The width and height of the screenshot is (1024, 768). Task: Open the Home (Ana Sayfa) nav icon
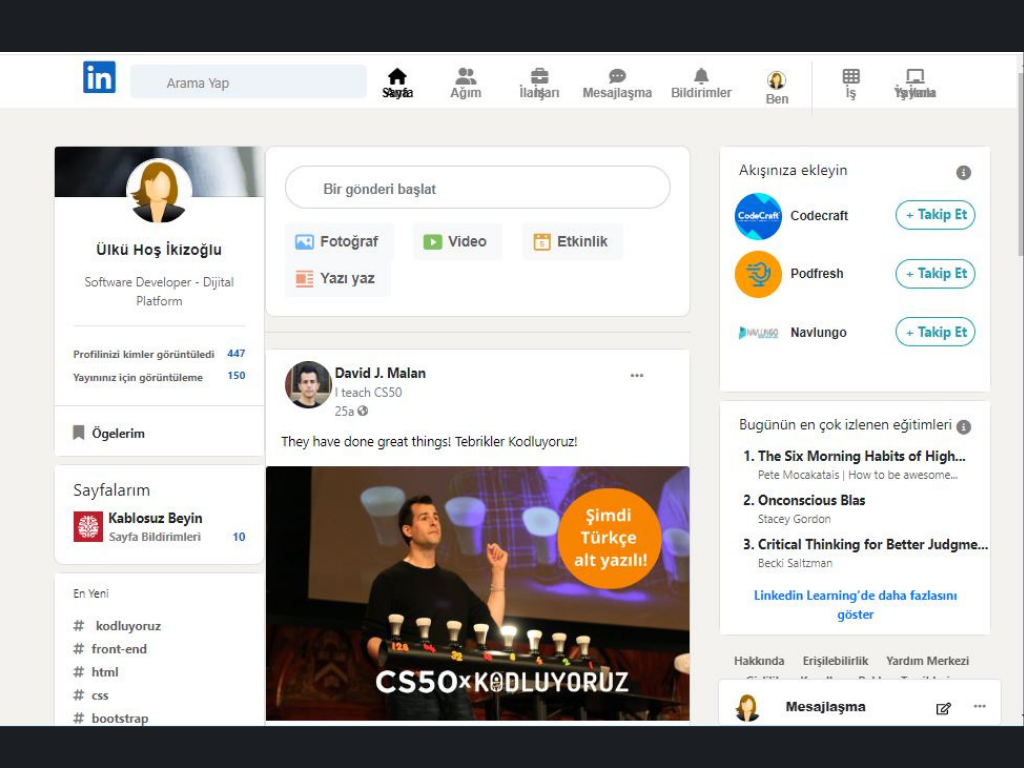tap(397, 76)
